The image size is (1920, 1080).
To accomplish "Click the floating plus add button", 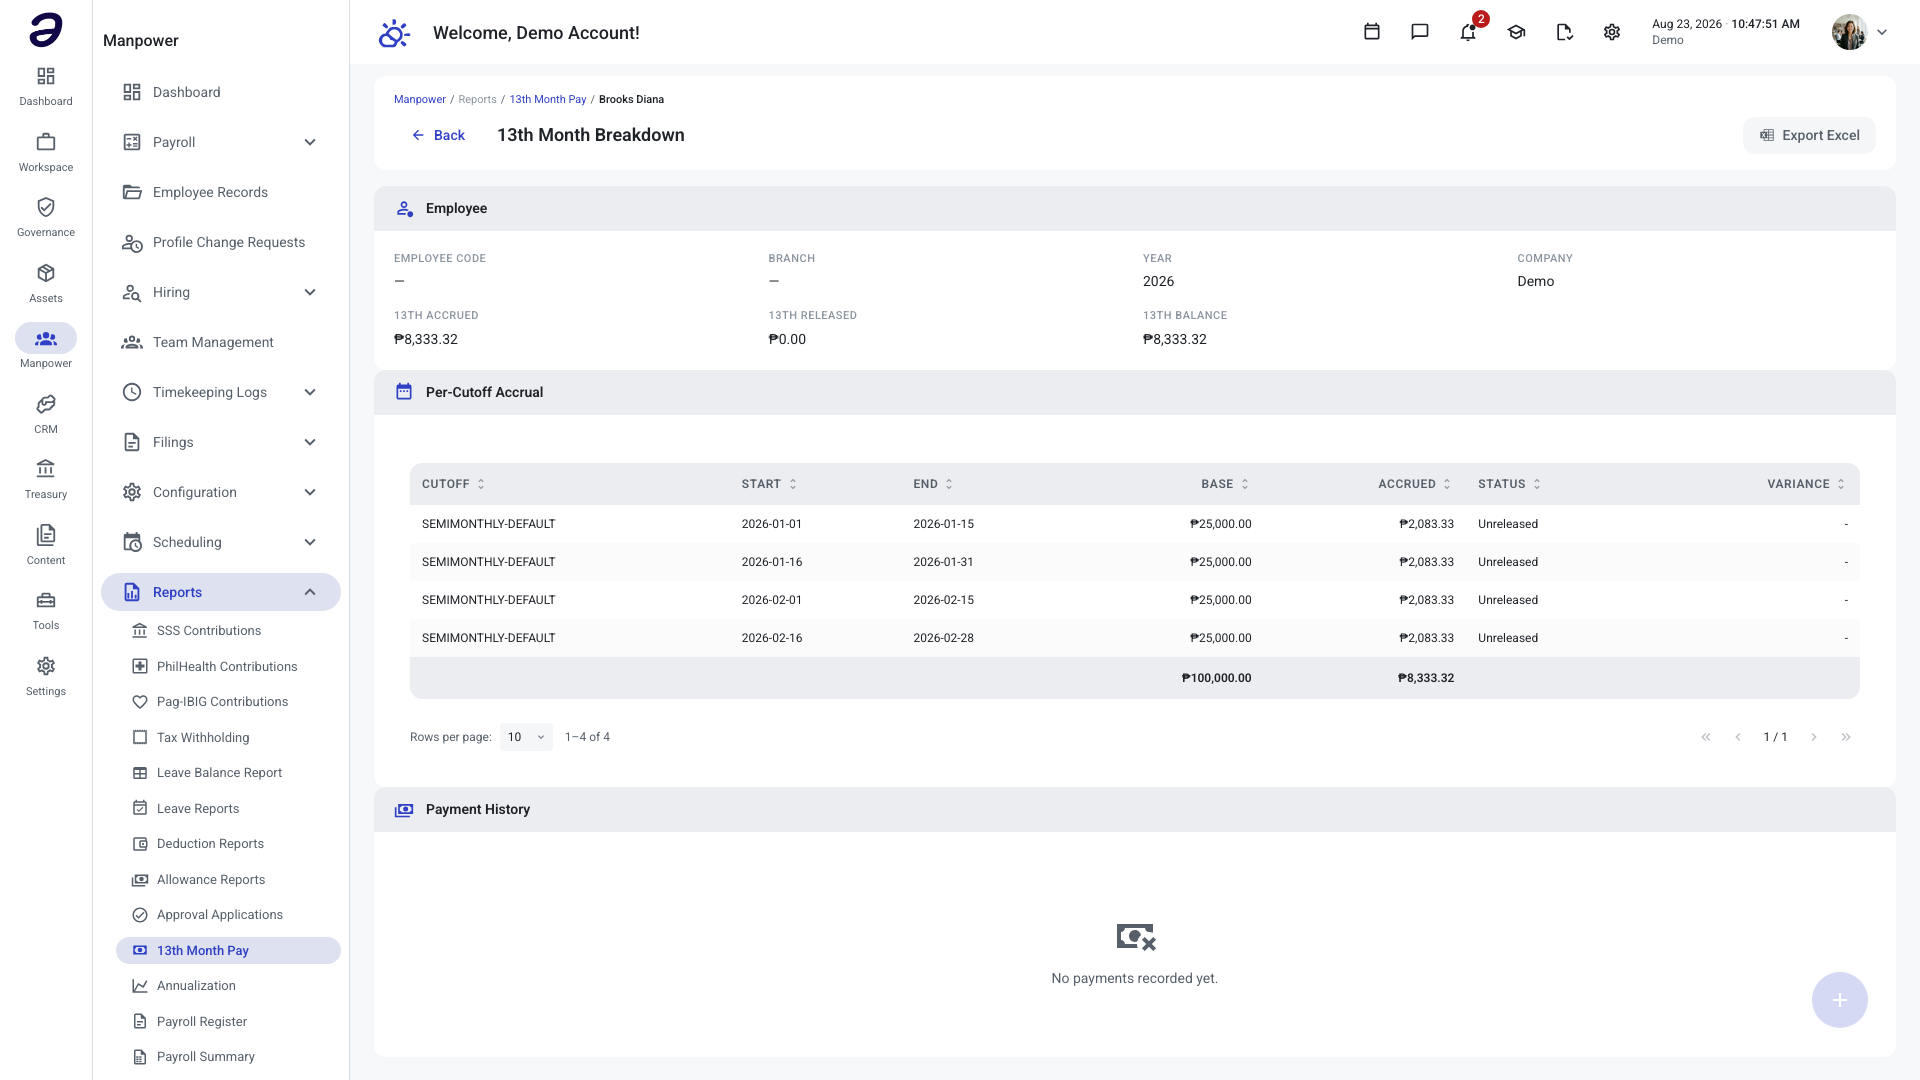I will click(x=1840, y=1000).
